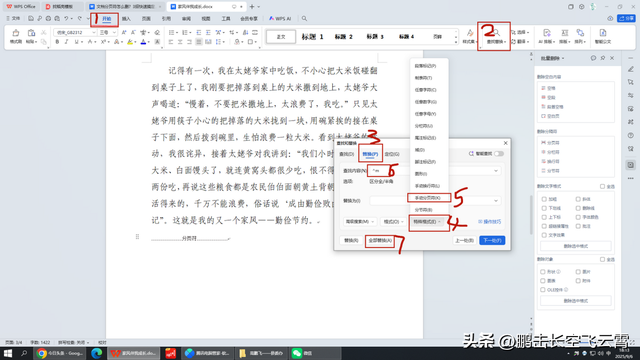Switch to the Replace tab in dialog

click(x=370, y=154)
